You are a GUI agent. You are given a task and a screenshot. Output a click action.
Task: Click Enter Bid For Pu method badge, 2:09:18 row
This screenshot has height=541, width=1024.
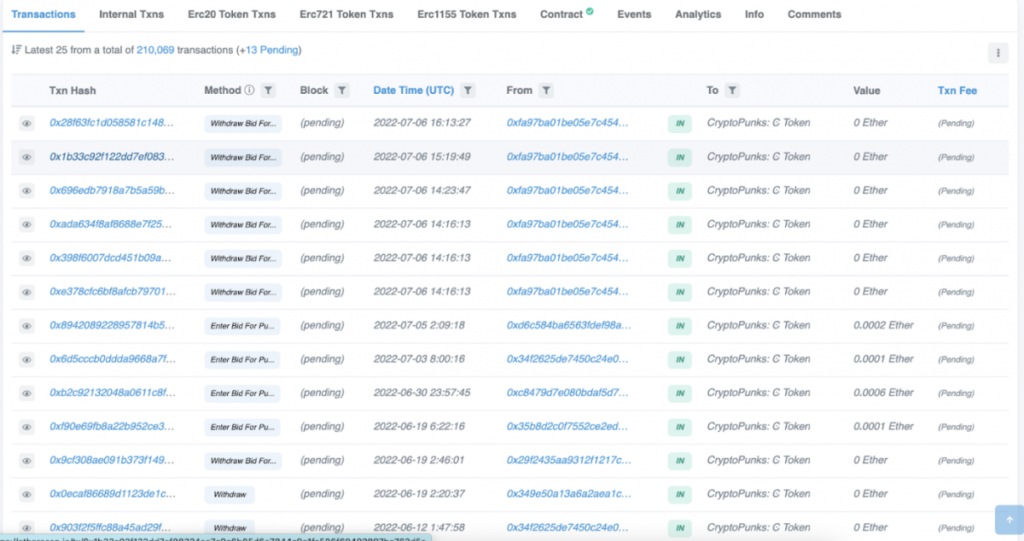(242, 325)
